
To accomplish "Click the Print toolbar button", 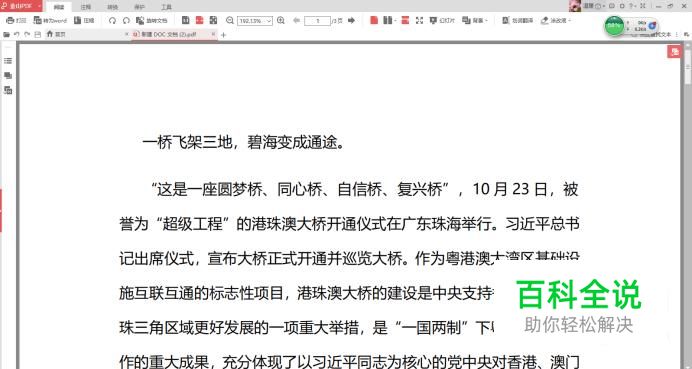I will pyautogui.click(x=15, y=20).
